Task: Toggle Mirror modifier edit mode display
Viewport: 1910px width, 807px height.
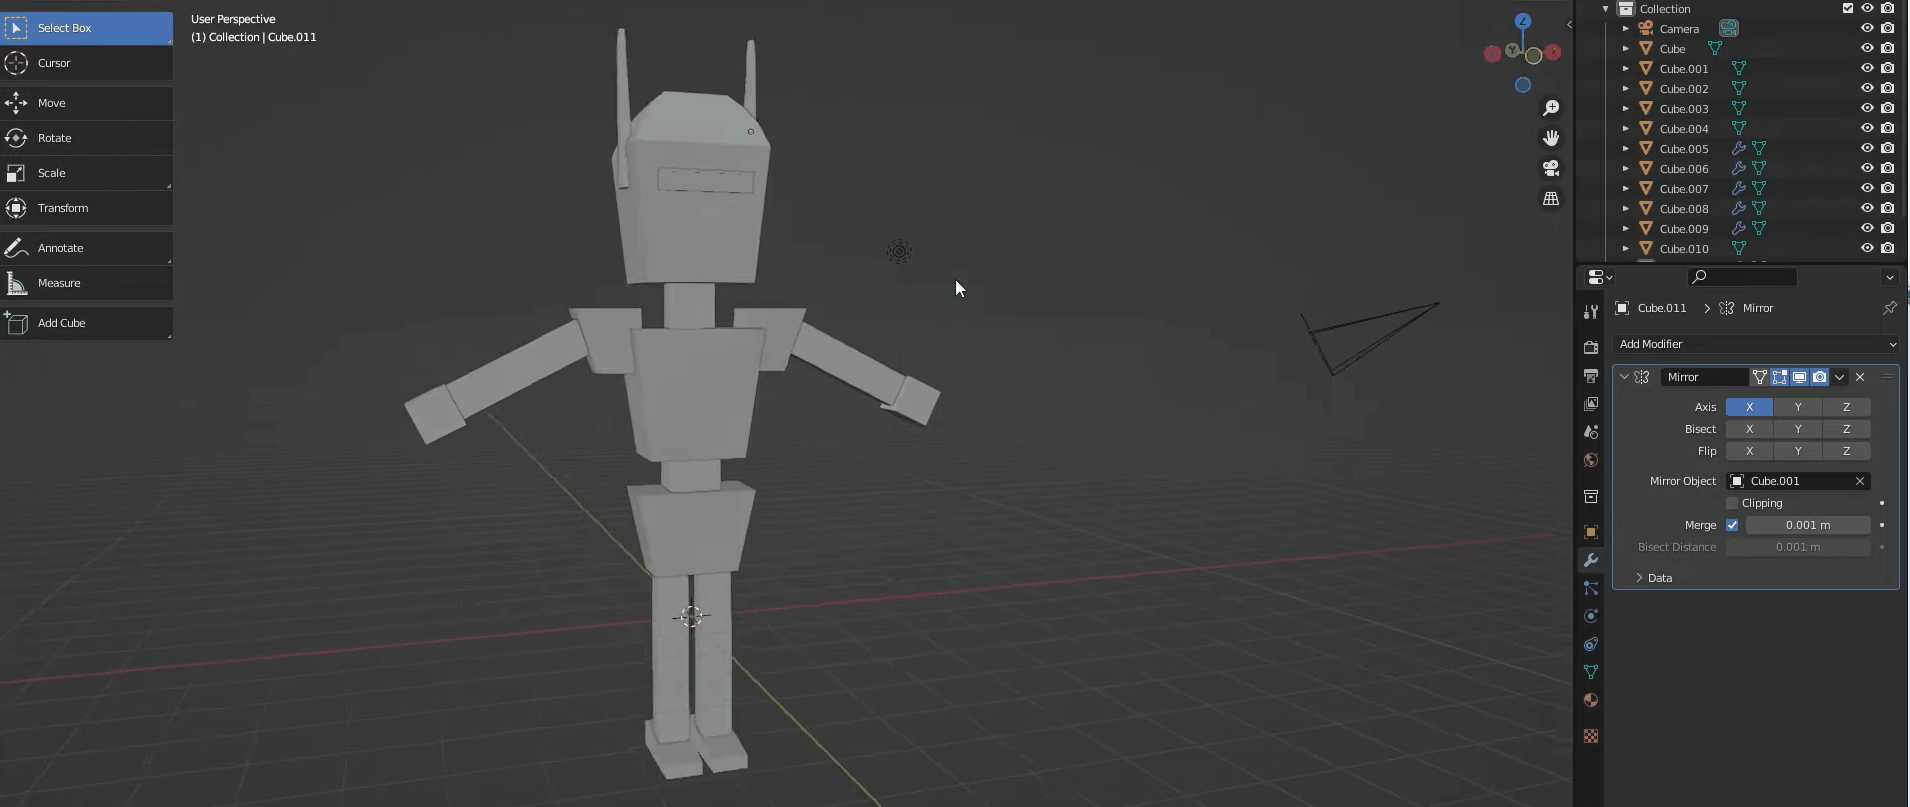Action: (x=1780, y=377)
